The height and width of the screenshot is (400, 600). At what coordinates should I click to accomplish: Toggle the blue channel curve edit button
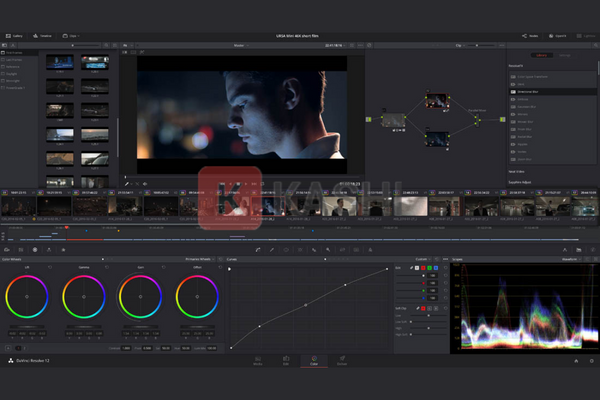pos(435,268)
